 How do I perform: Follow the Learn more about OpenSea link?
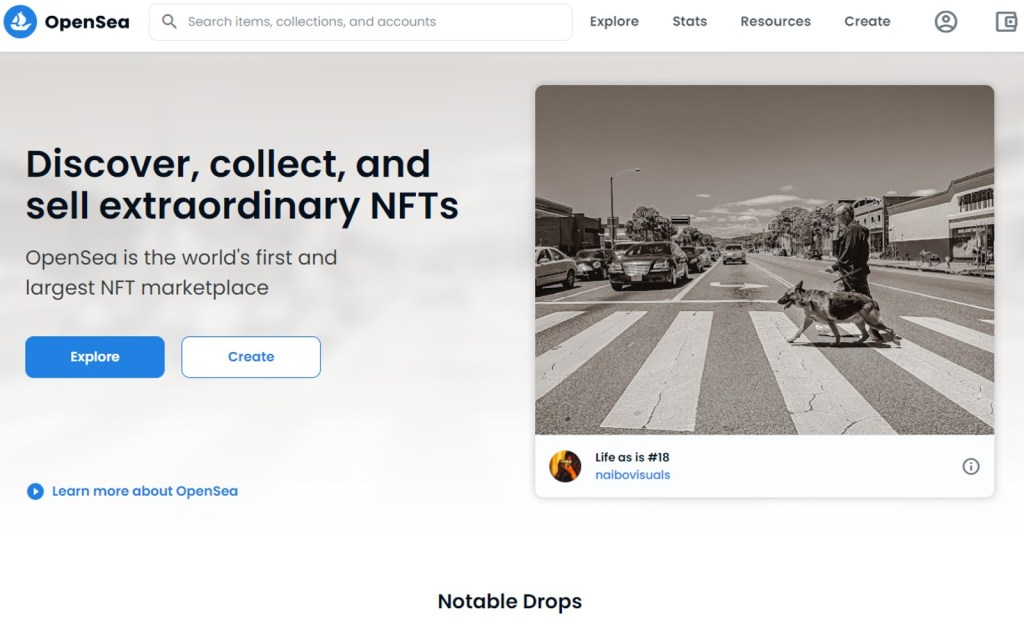coord(143,491)
